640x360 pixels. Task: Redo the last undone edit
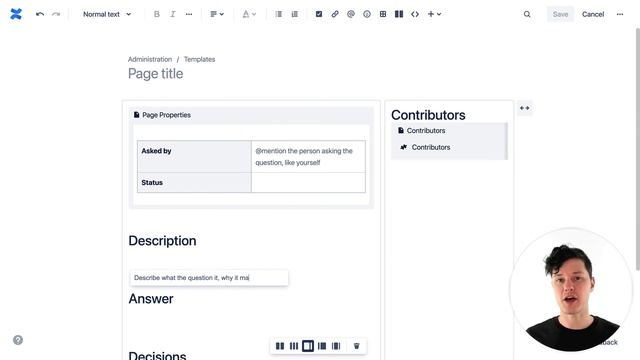[56, 14]
